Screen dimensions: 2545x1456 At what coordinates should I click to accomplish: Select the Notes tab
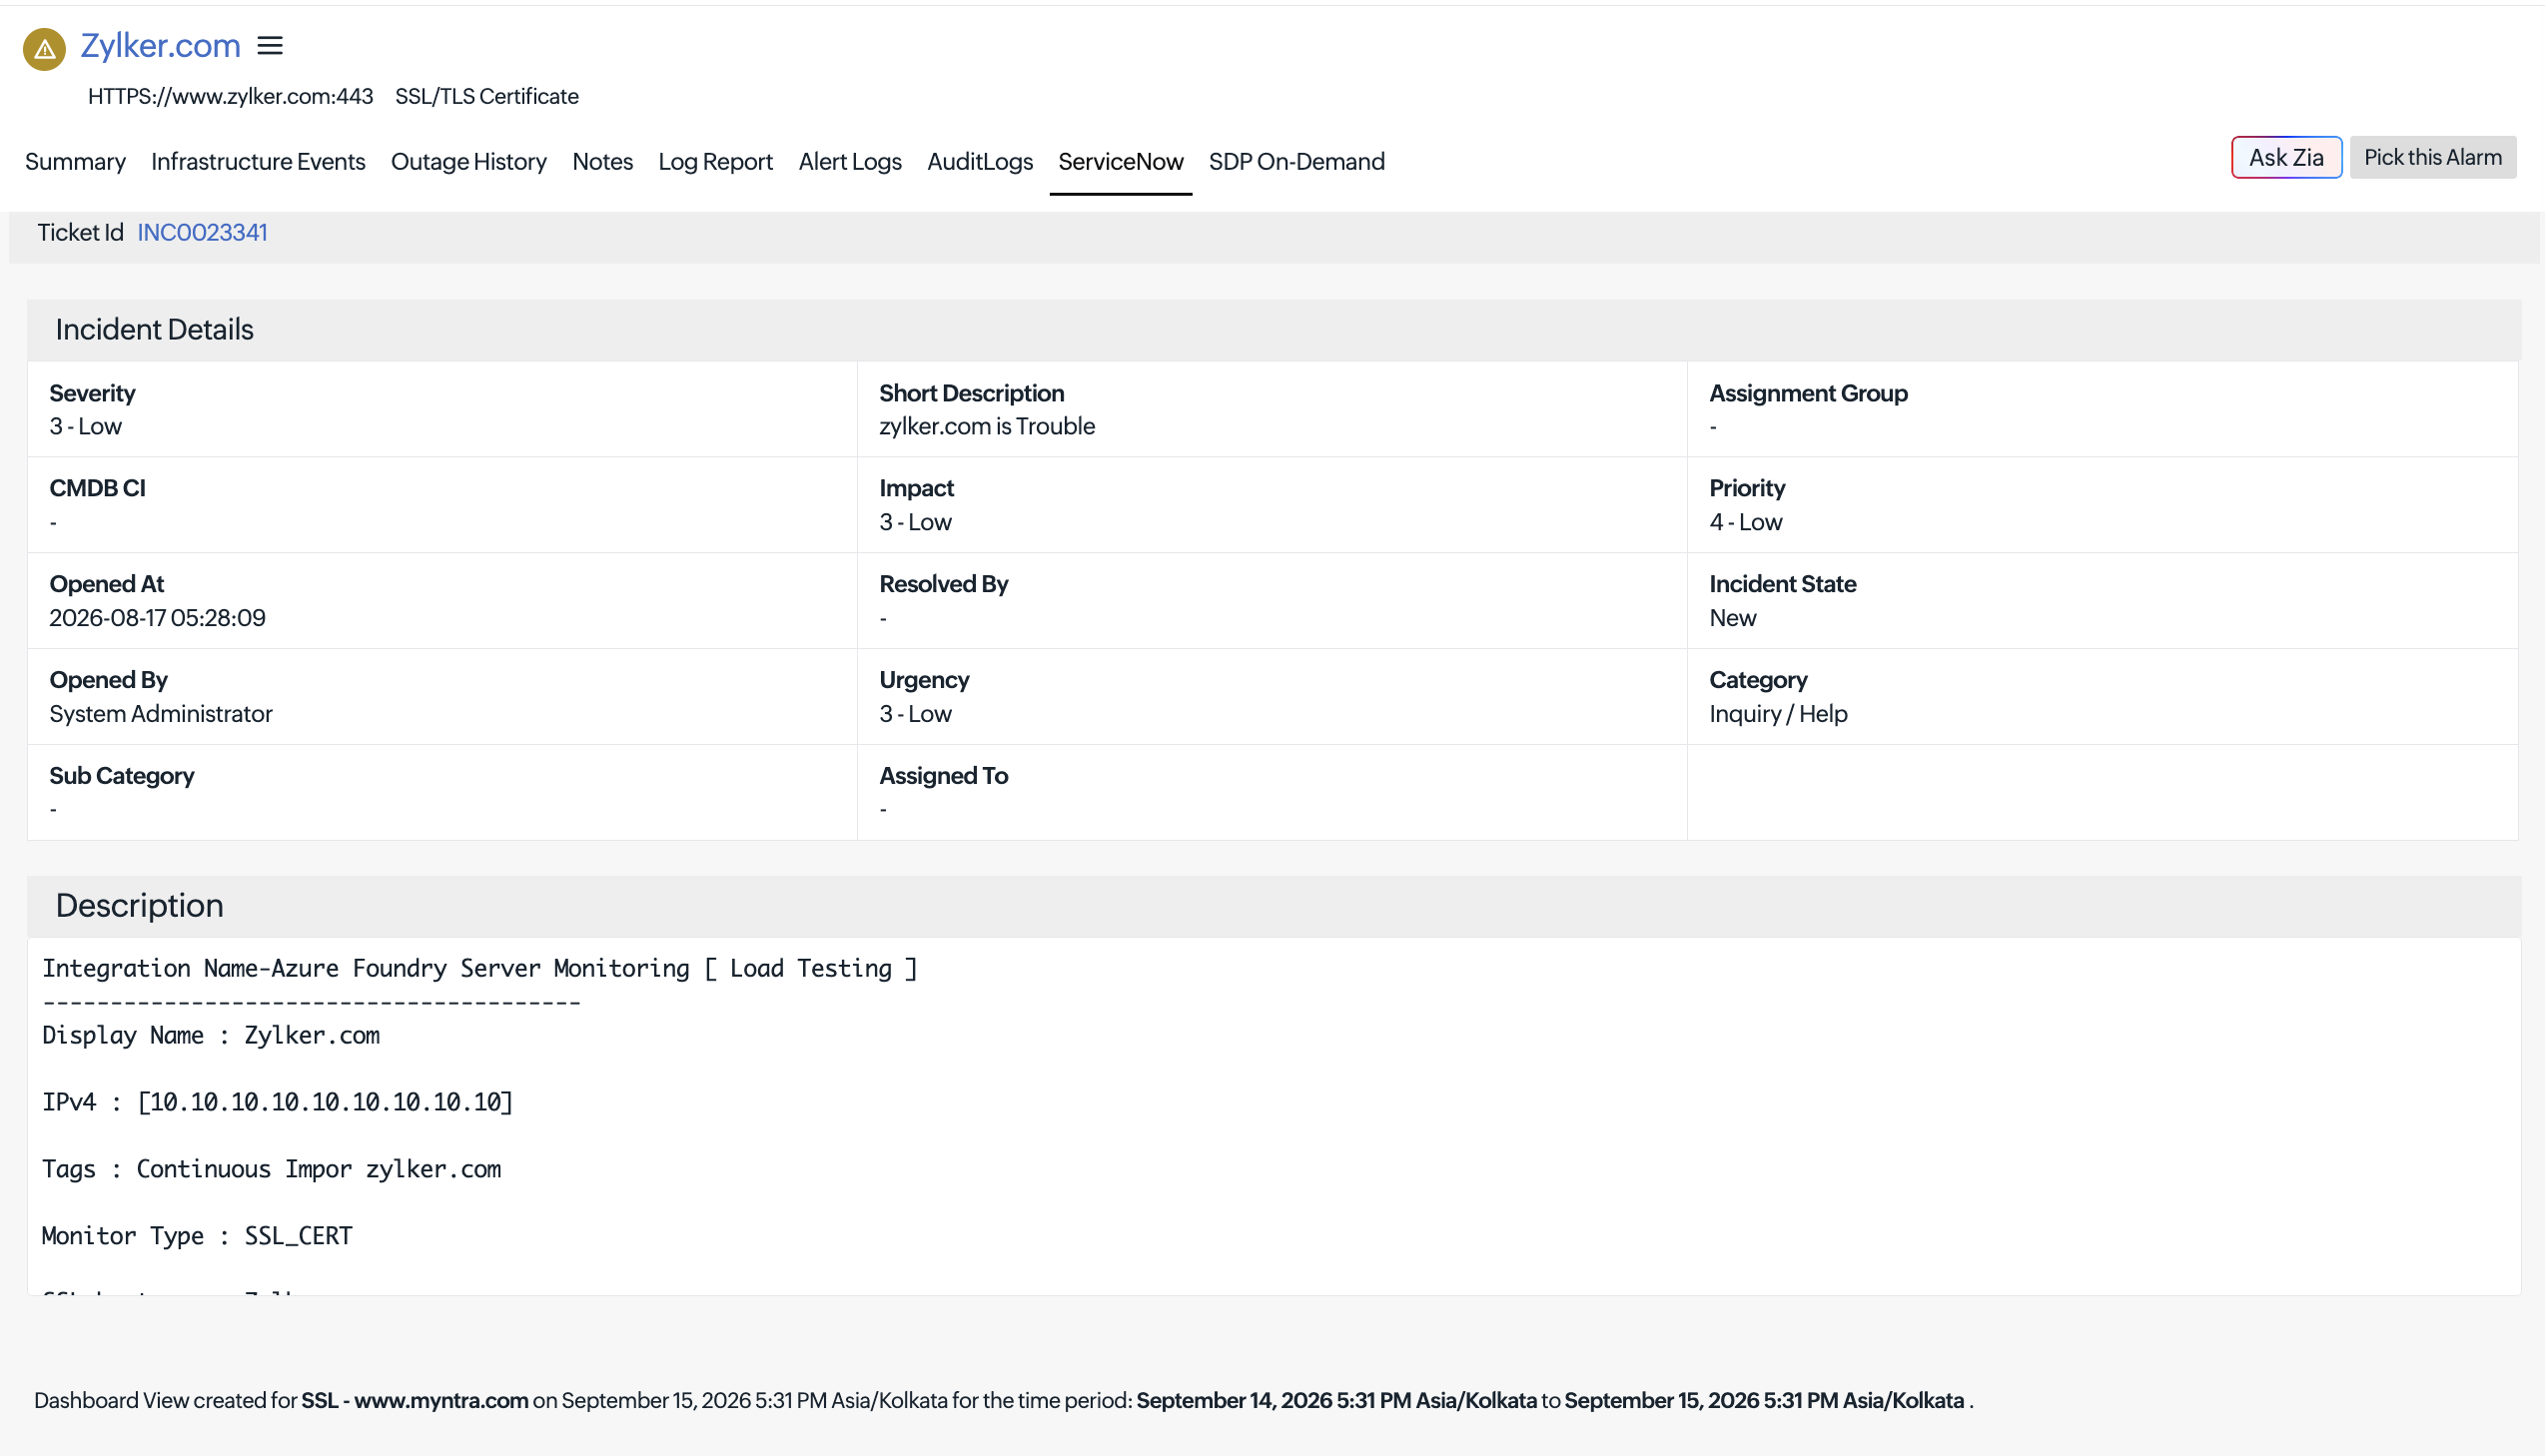(x=603, y=161)
